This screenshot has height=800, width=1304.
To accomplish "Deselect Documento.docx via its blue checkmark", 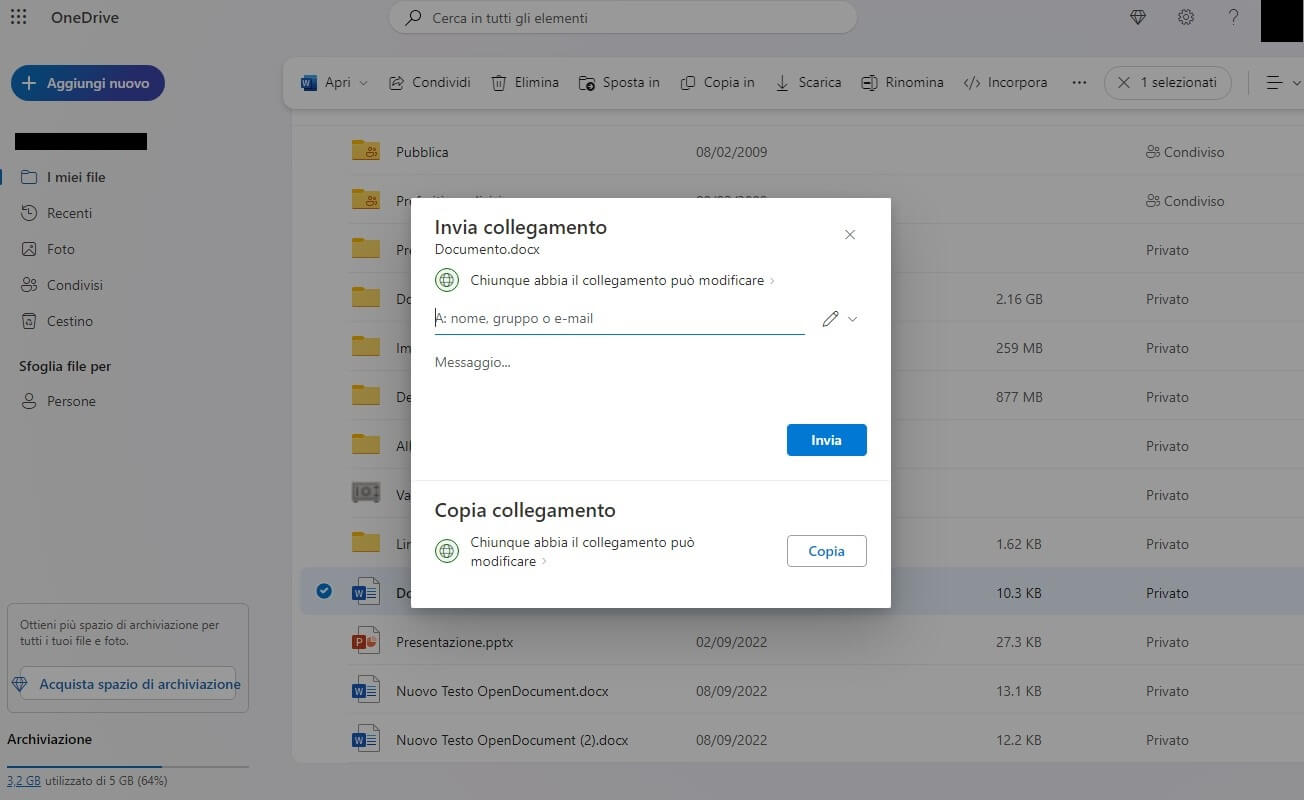I will pyautogui.click(x=323, y=591).
